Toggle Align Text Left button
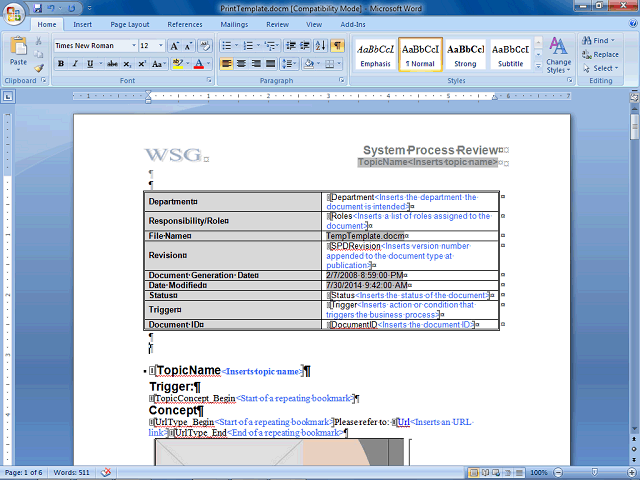Screen dimensions: 640x480 pos(227,64)
